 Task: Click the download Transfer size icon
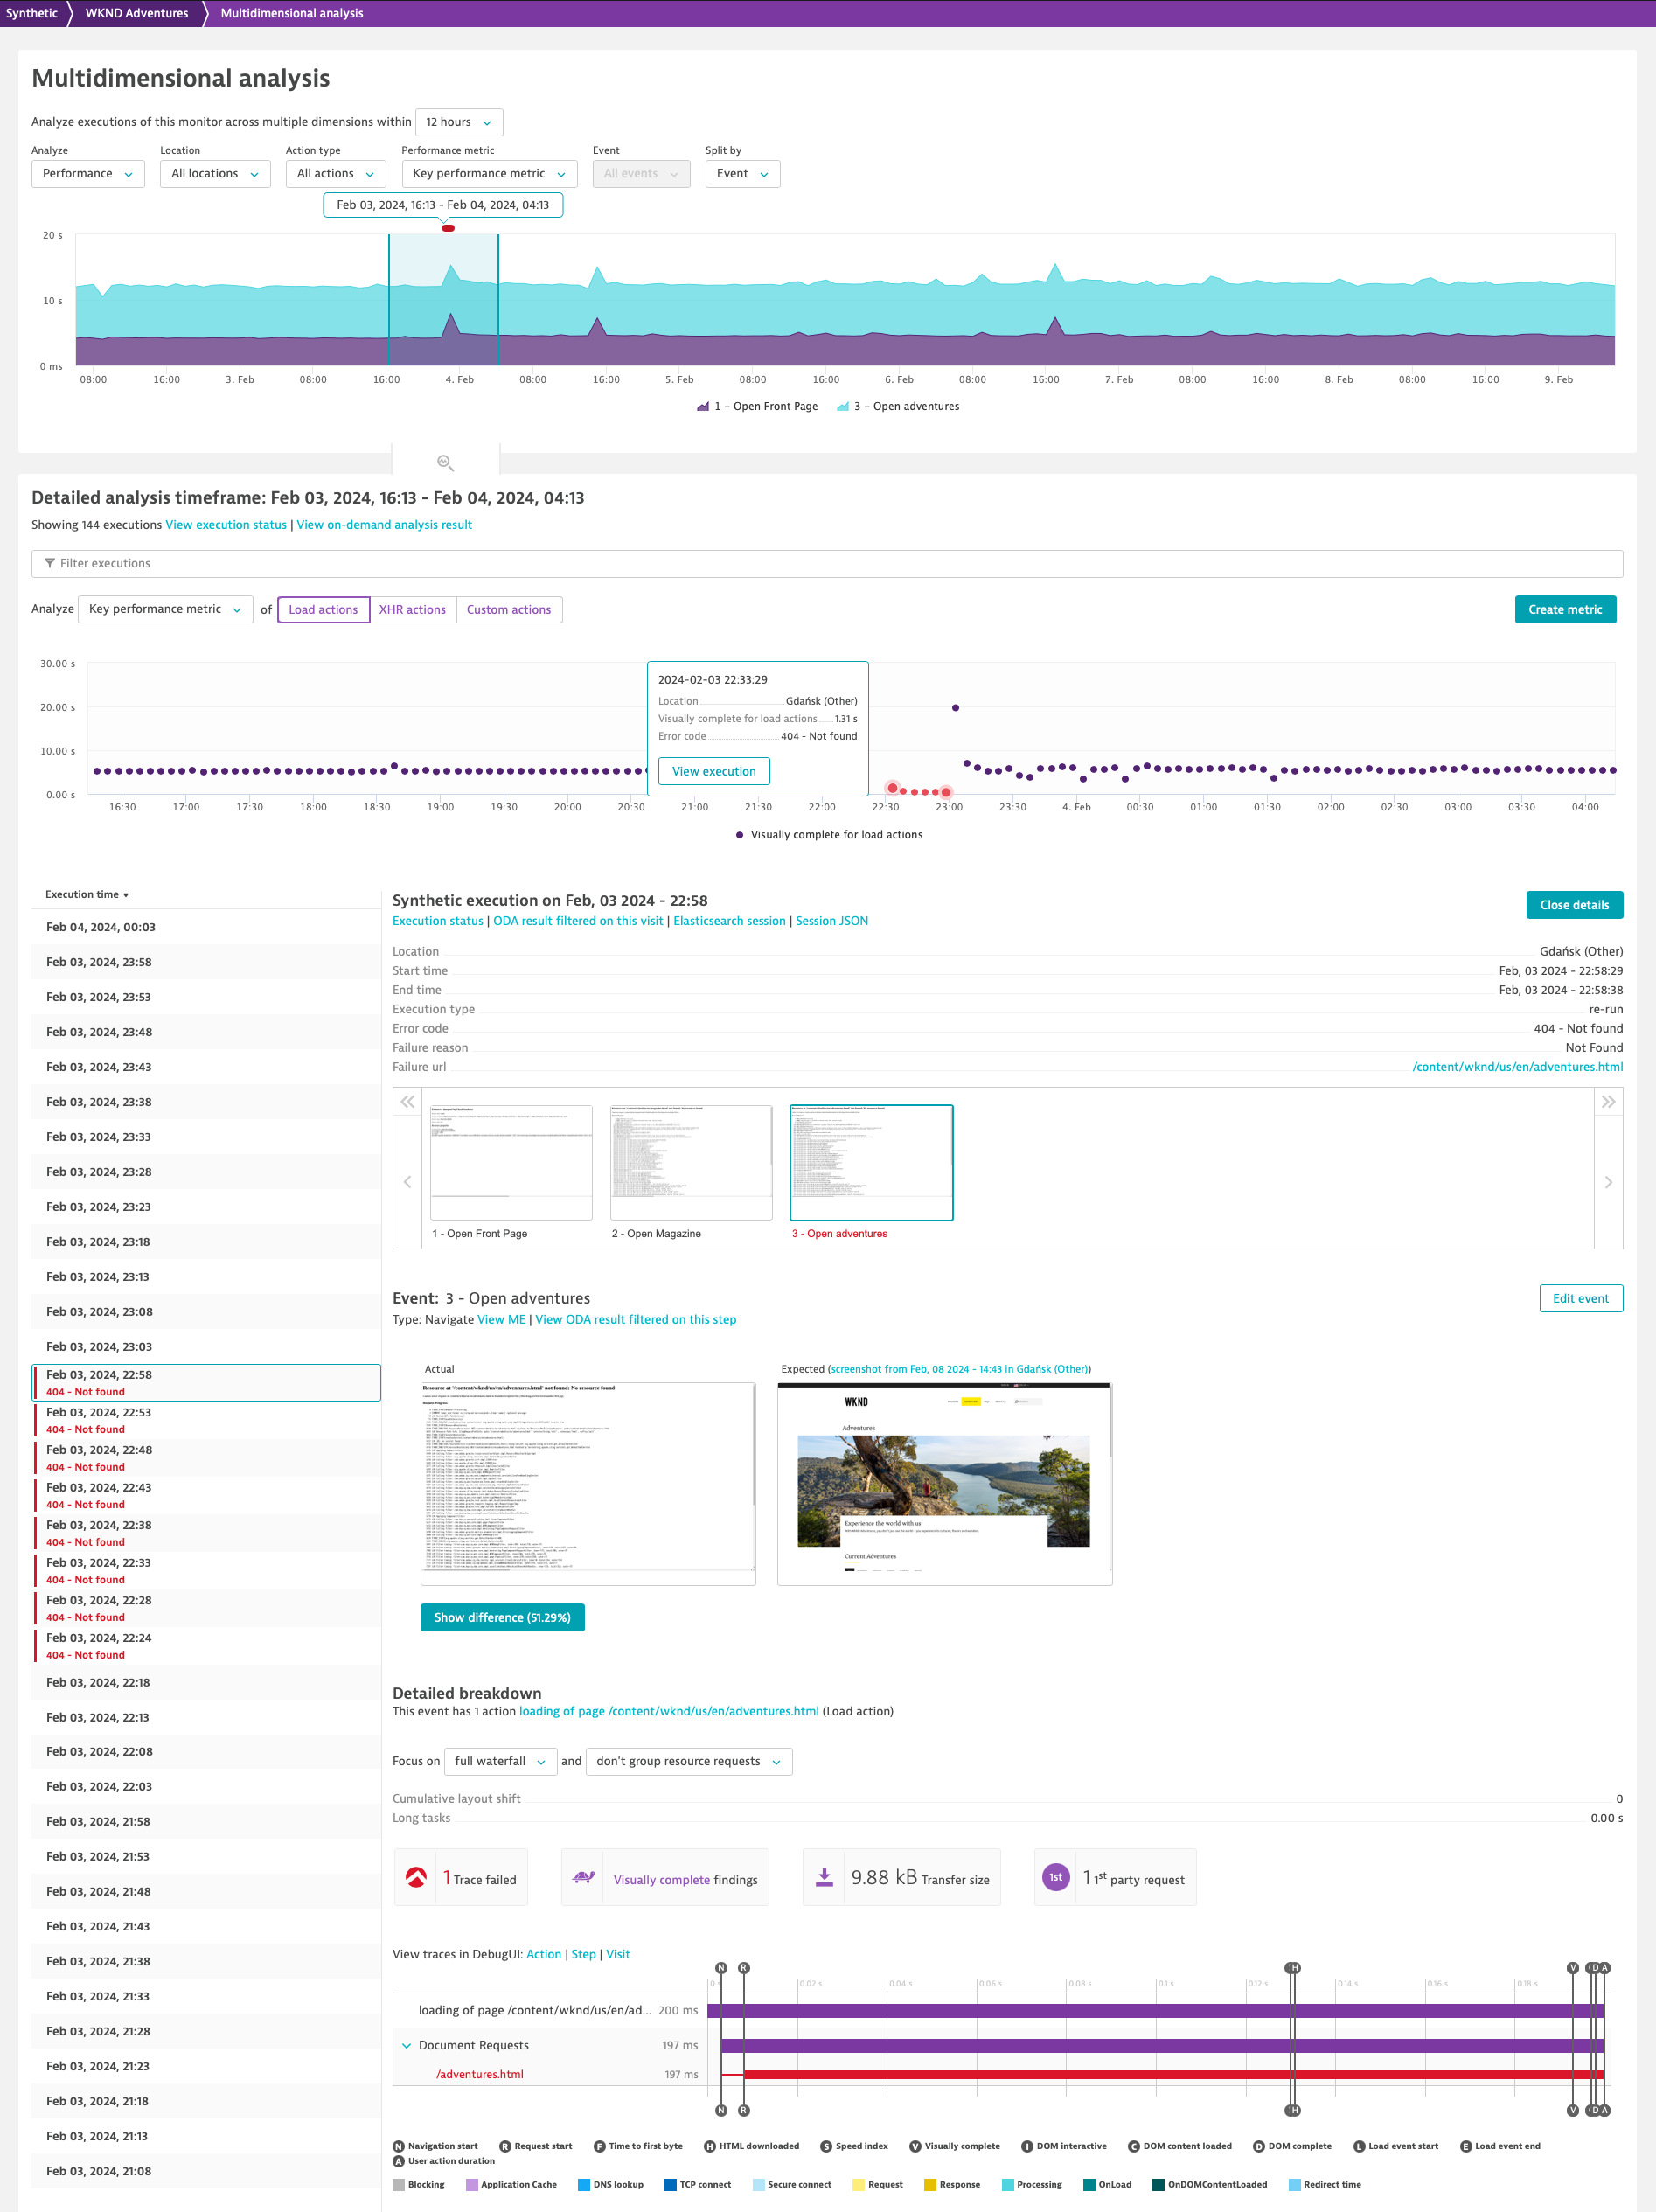824,1878
